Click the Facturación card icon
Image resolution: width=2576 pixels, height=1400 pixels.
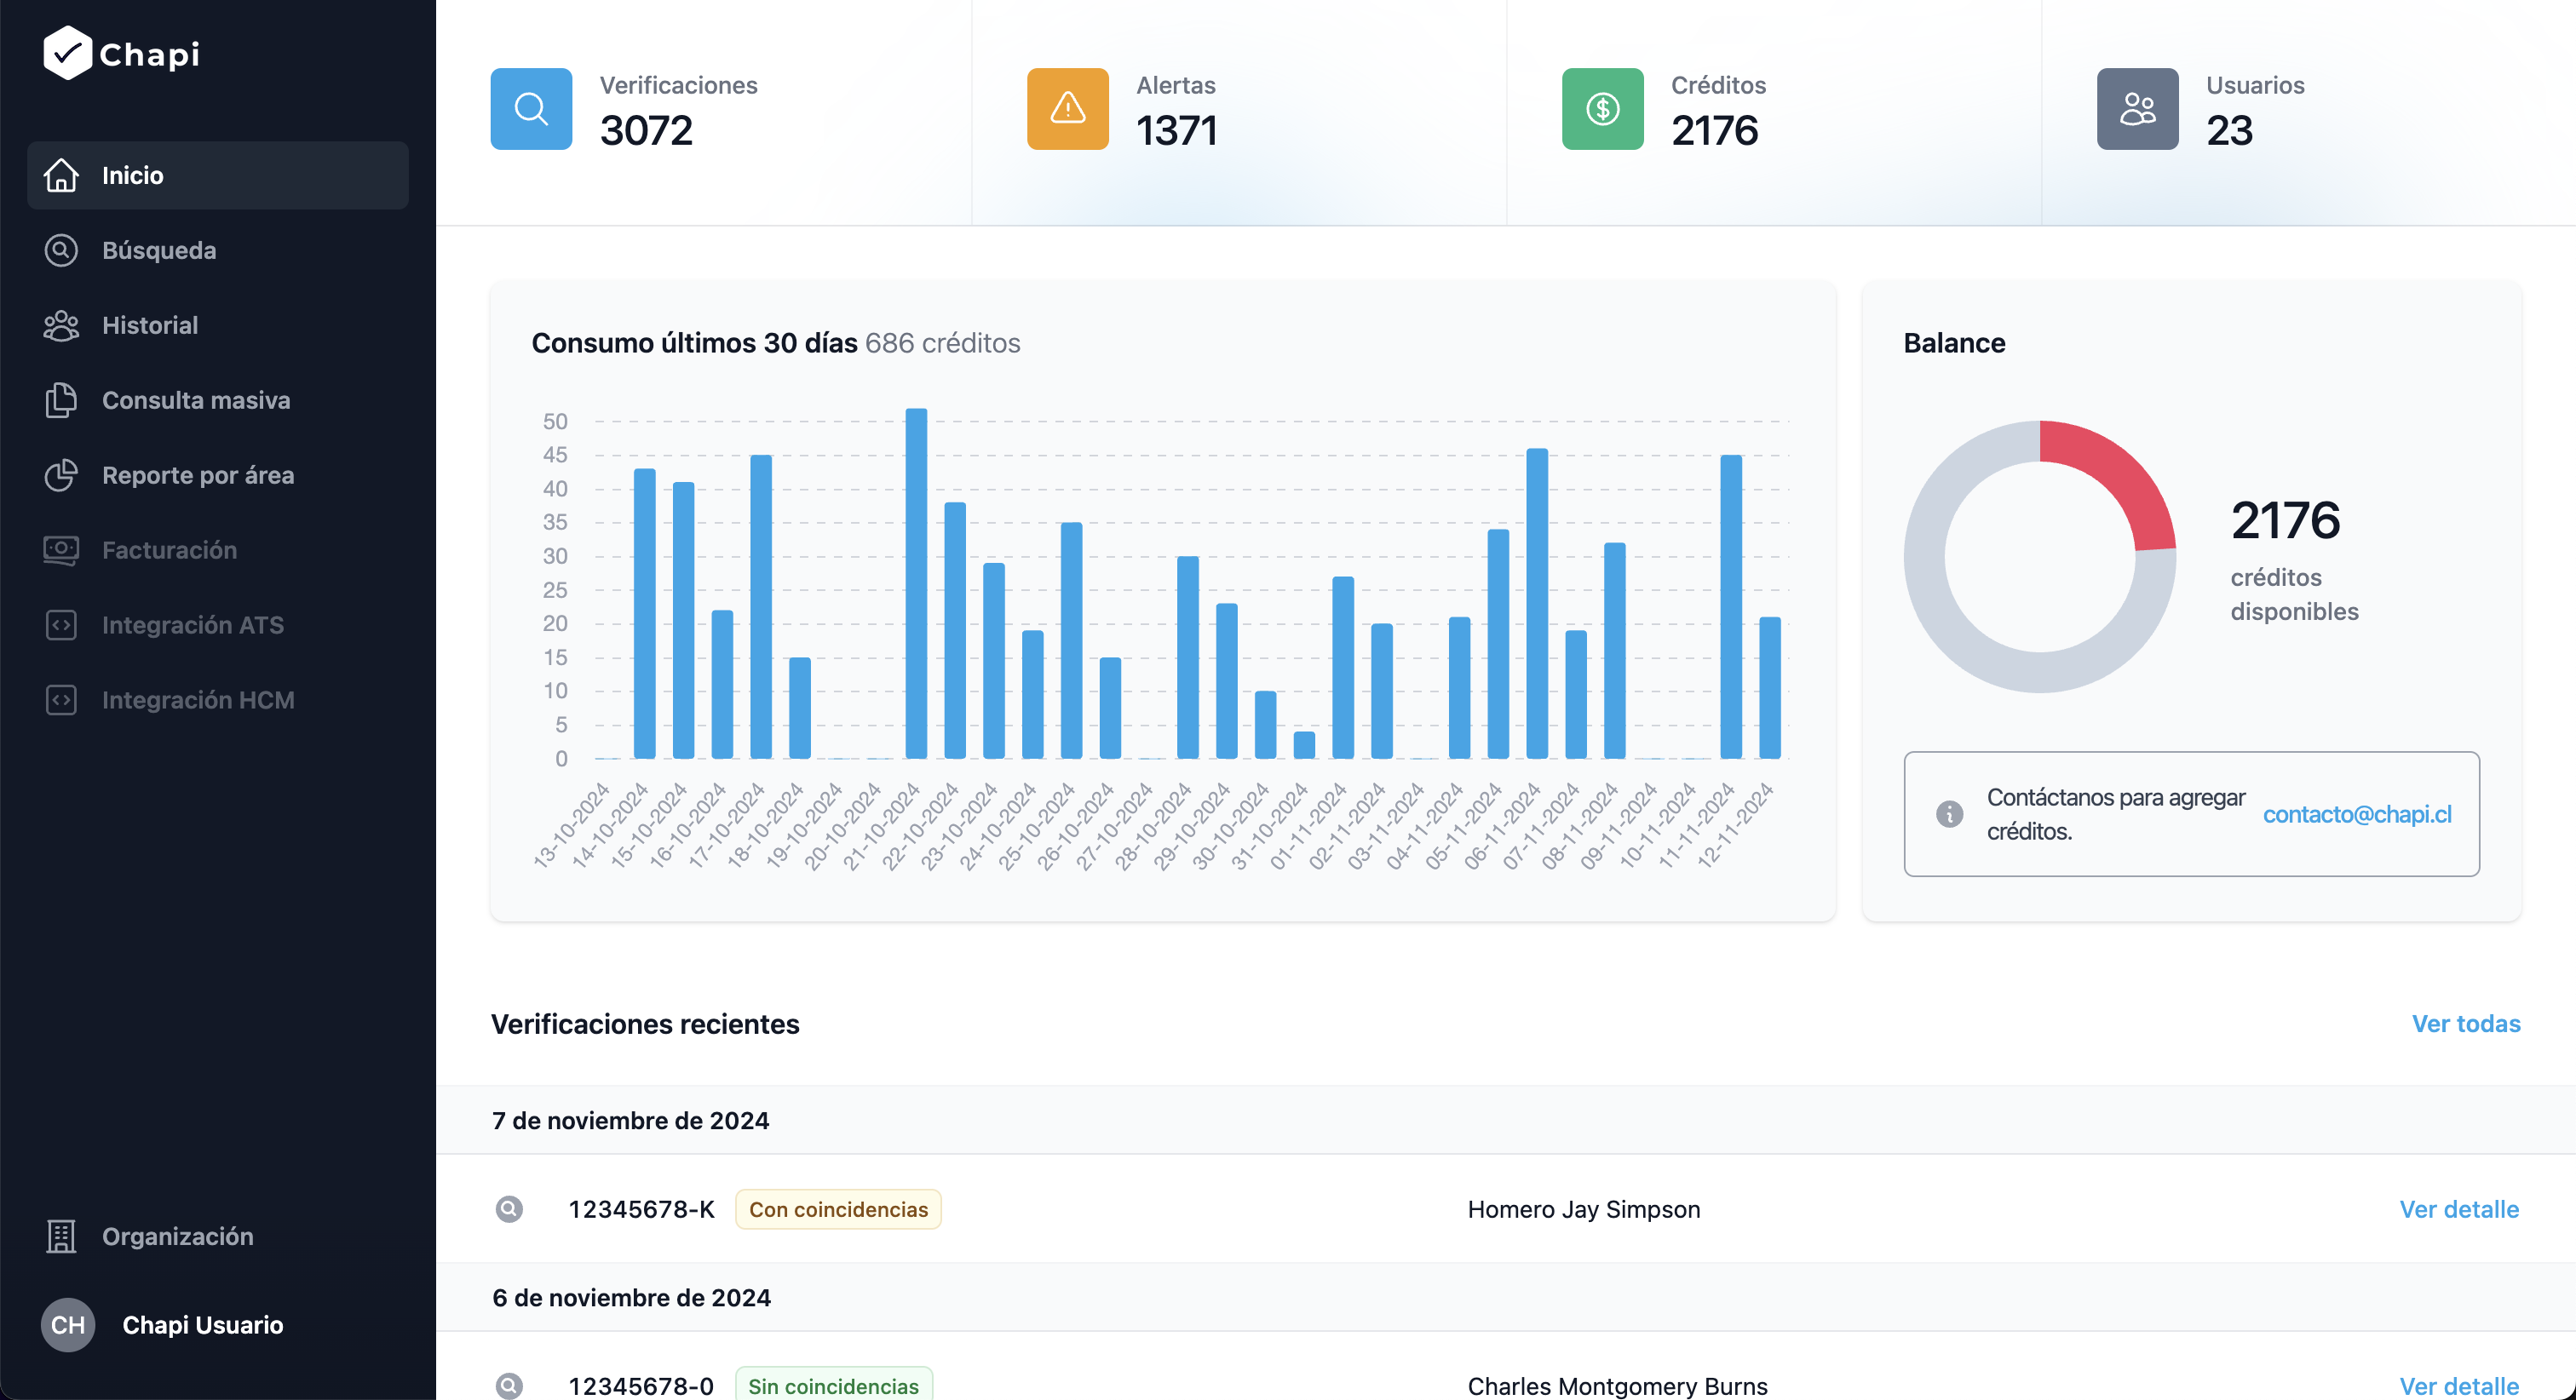[x=61, y=549]
